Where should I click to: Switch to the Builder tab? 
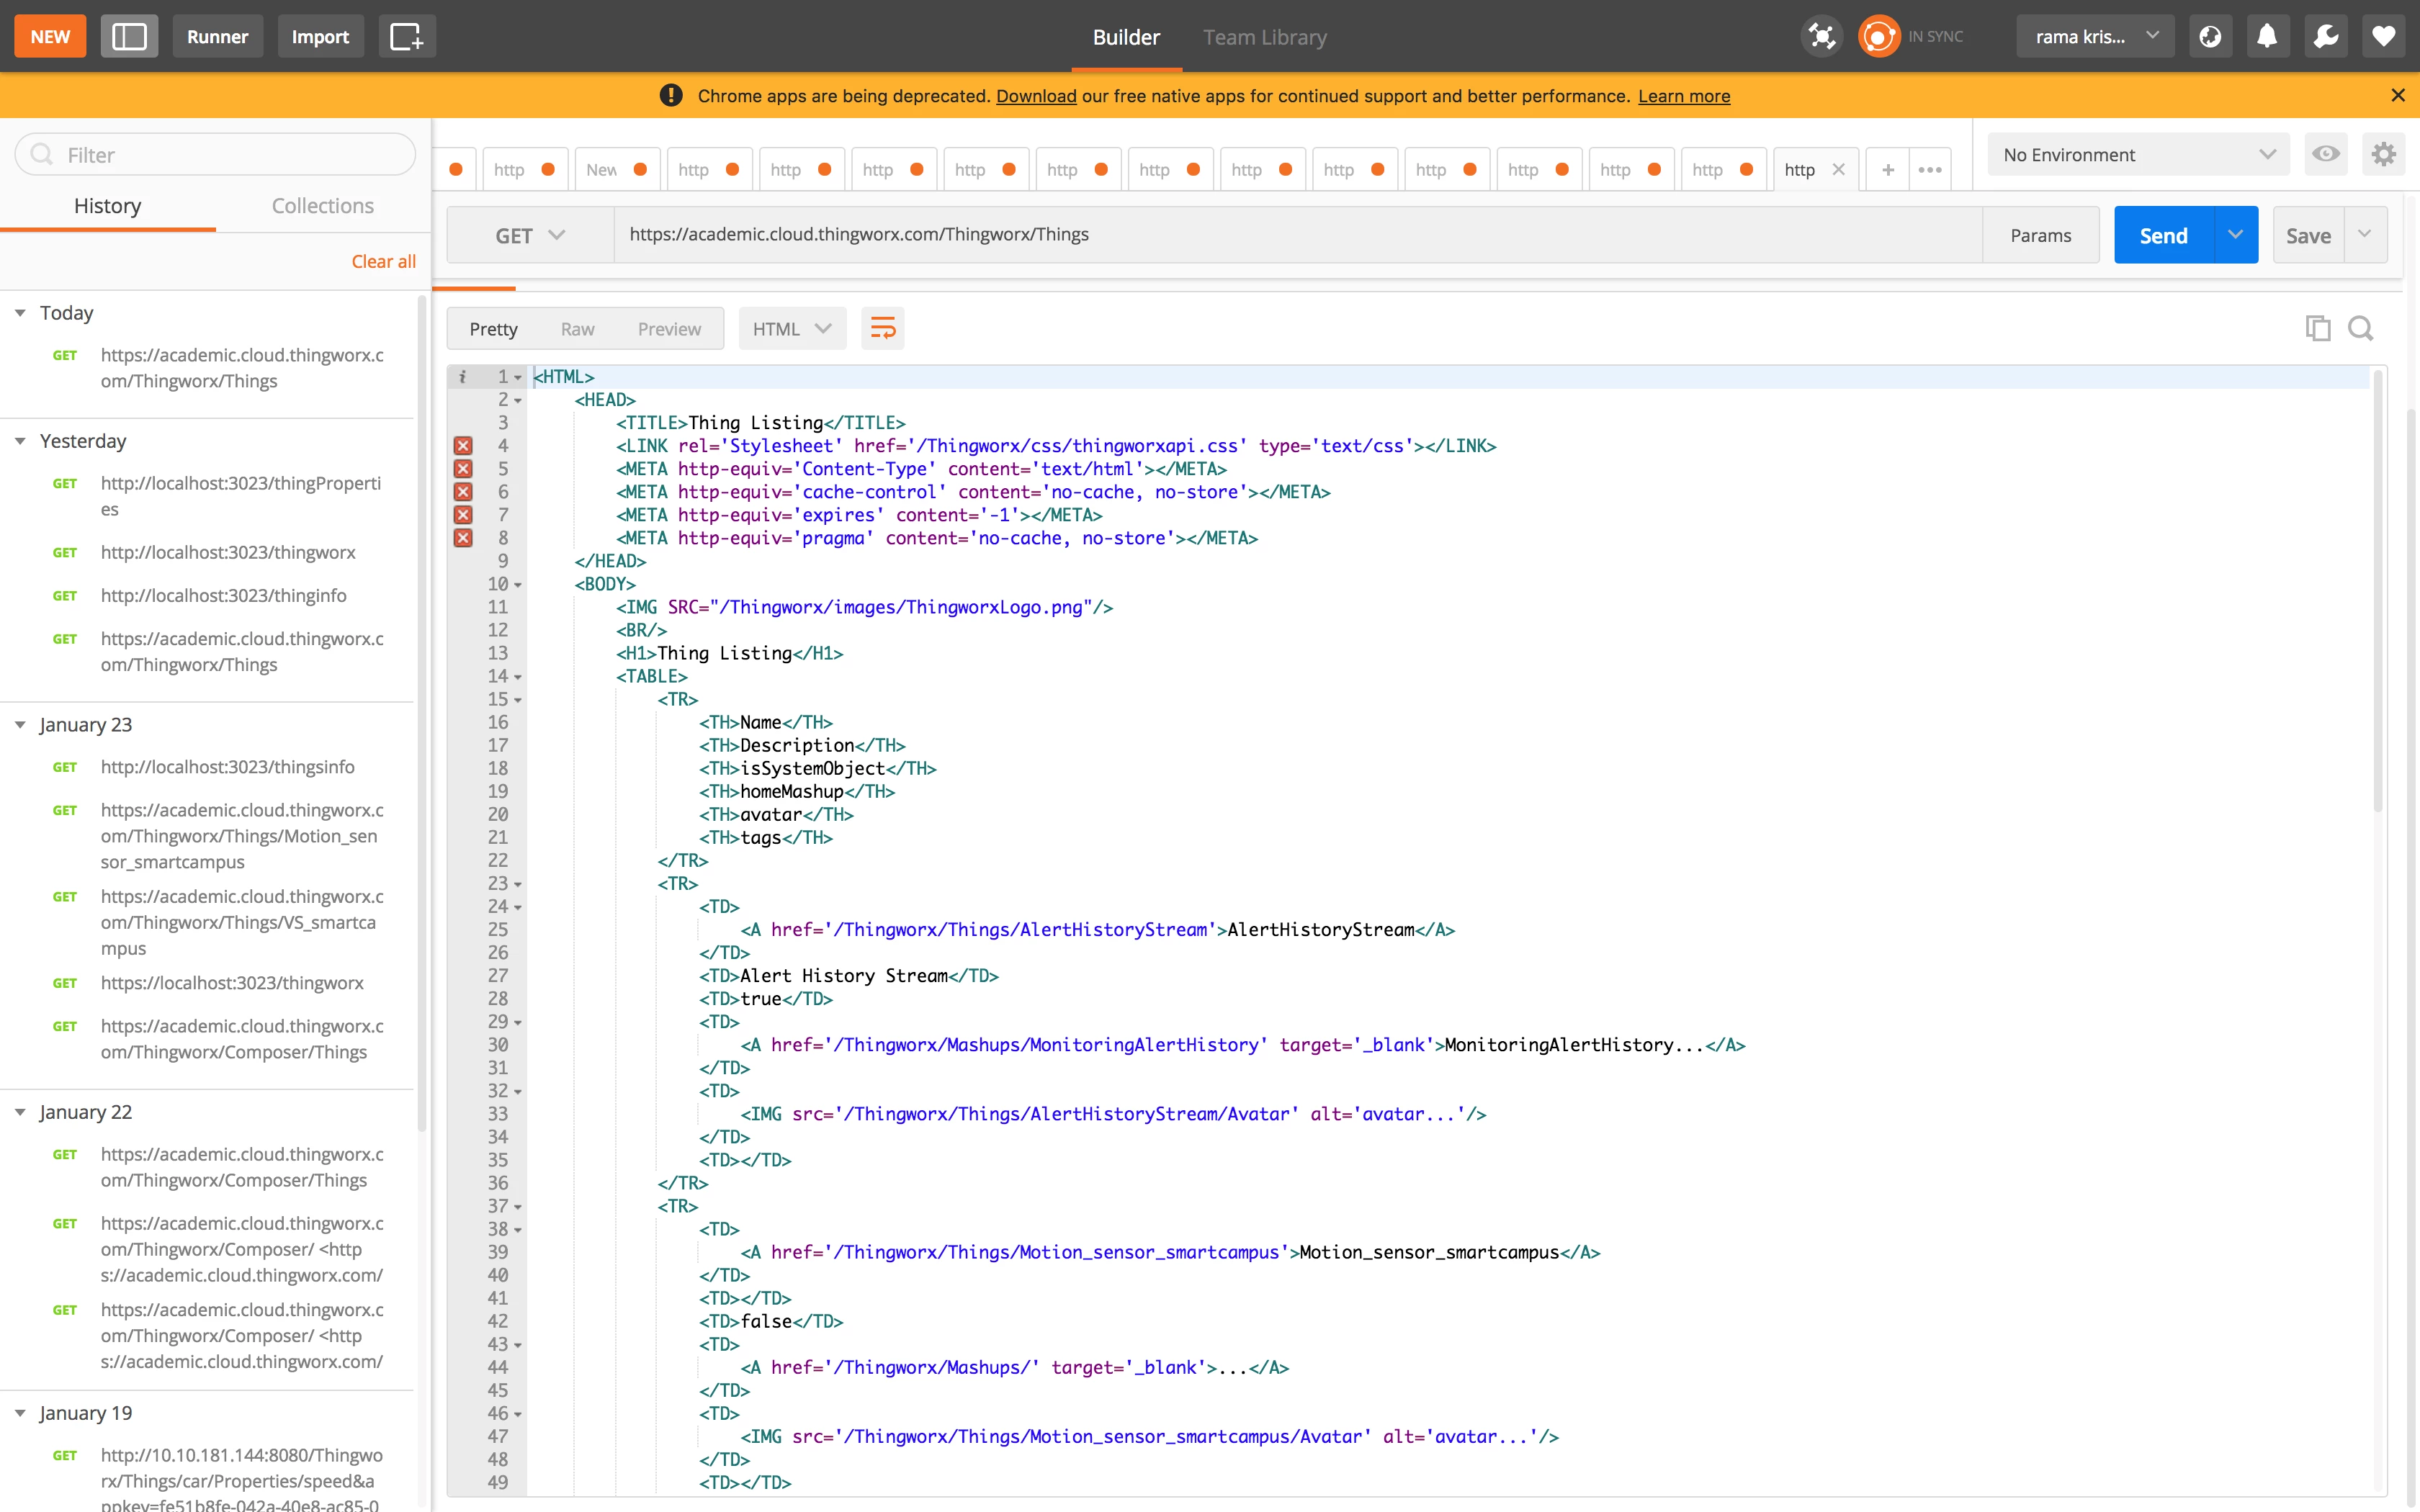pos(1126,37)
